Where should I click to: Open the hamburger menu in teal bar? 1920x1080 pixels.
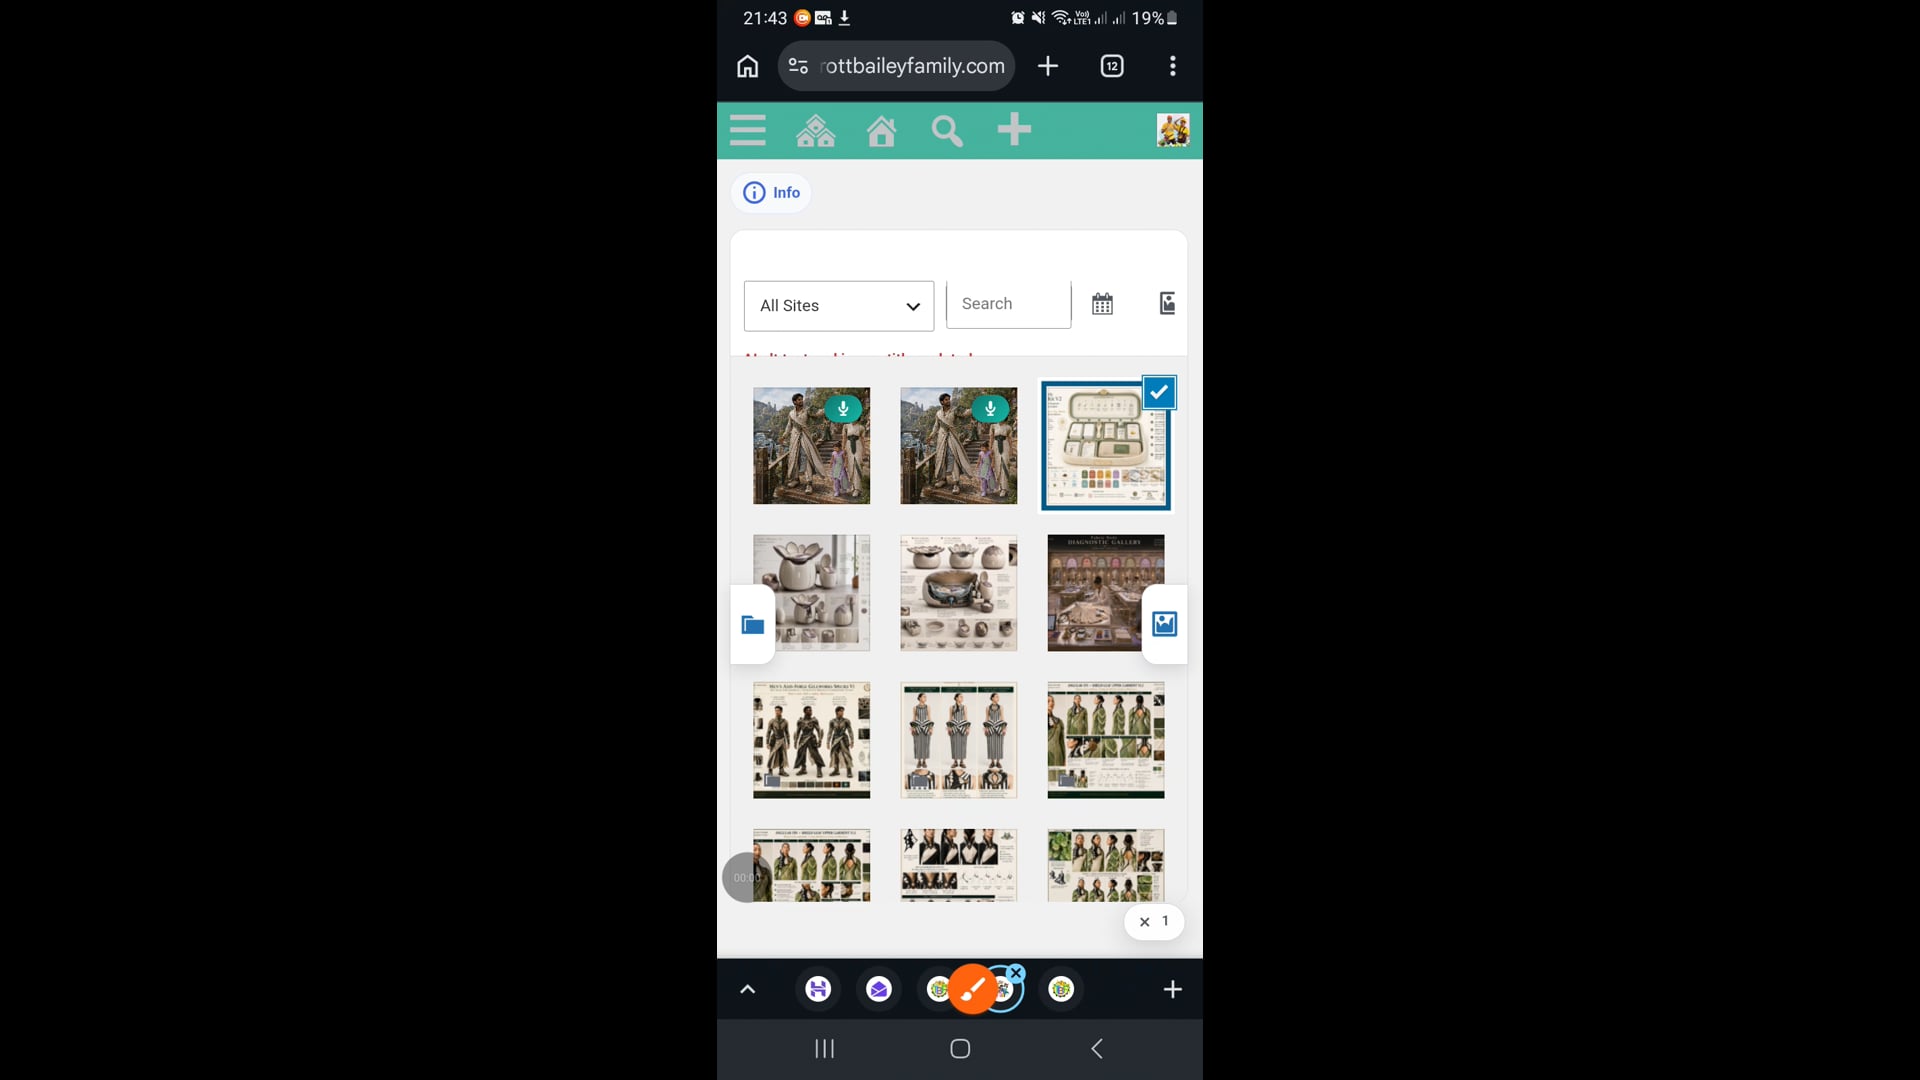[x=747, y=130]
